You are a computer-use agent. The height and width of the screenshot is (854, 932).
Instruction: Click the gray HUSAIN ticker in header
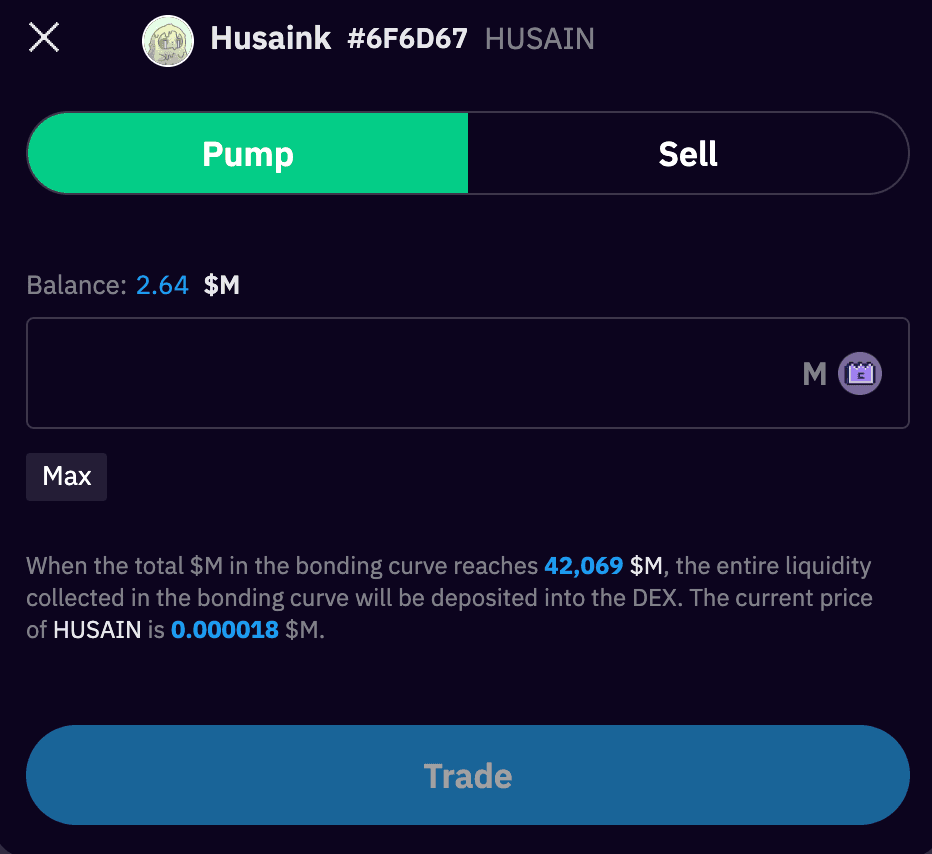pos(540,39)
